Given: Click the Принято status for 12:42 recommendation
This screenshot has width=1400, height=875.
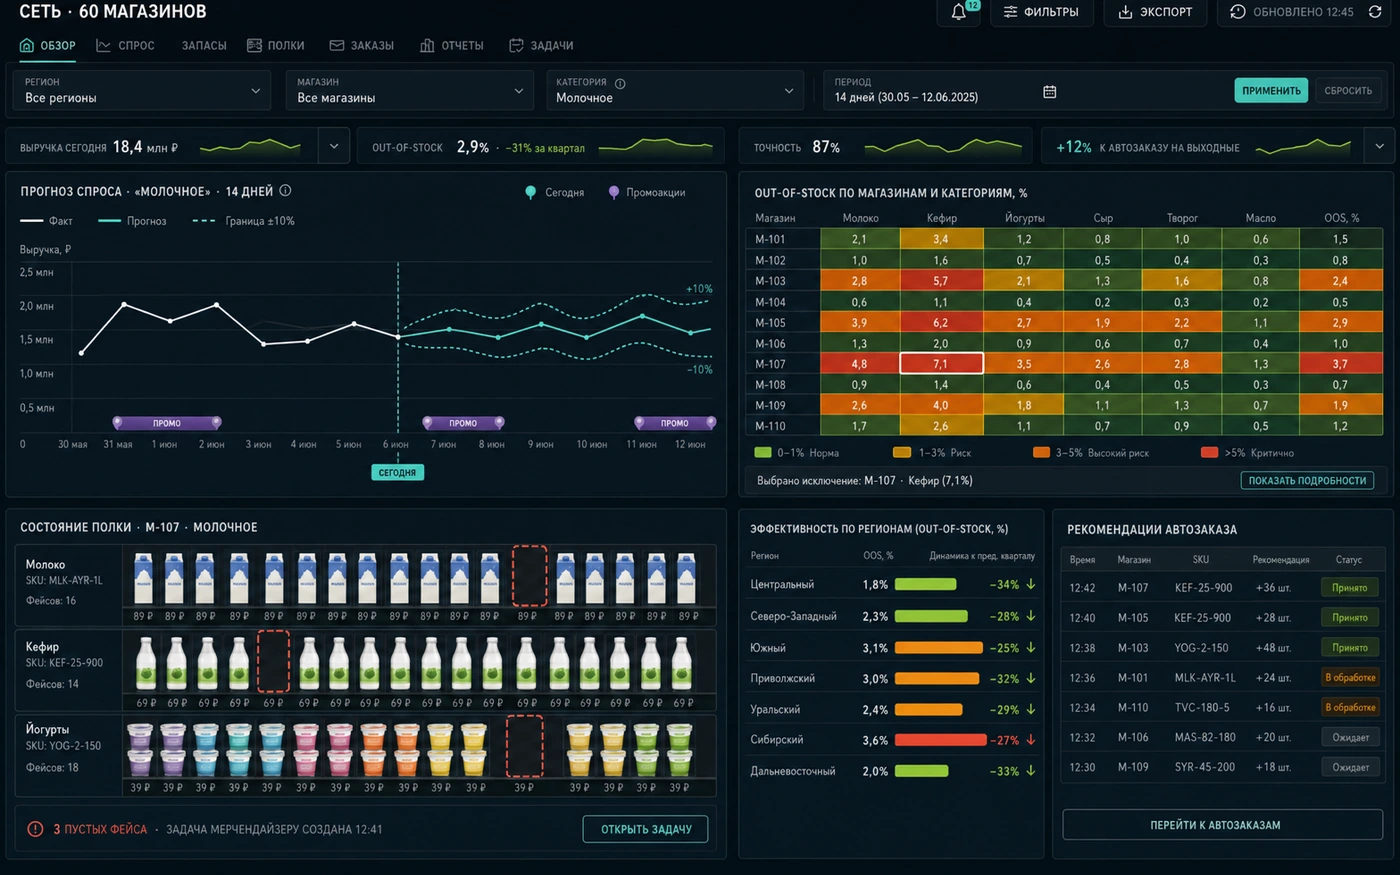Looking at the screenshot, I should coord(1349,588).
